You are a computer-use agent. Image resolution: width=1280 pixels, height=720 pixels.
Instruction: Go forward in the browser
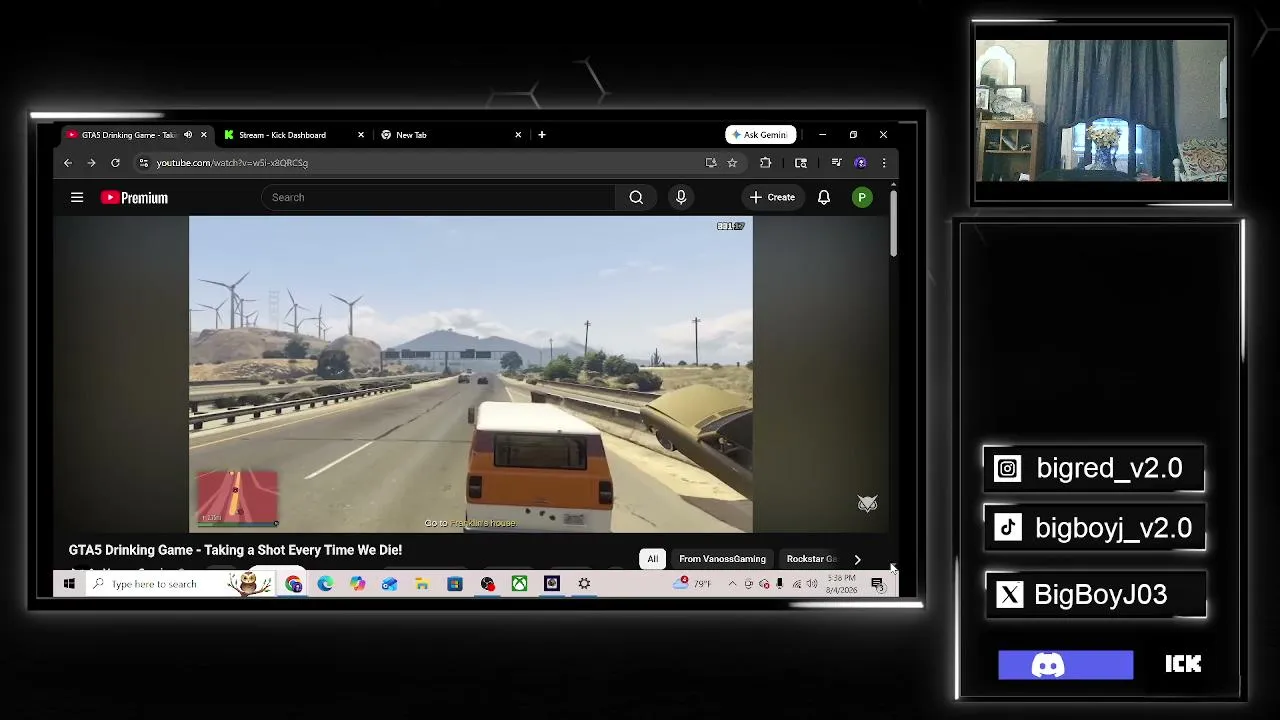tap(91, 163)
